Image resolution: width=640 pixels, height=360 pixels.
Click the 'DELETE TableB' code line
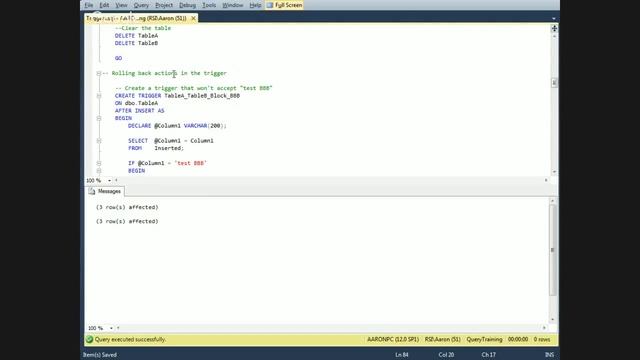tap(136, 43)
